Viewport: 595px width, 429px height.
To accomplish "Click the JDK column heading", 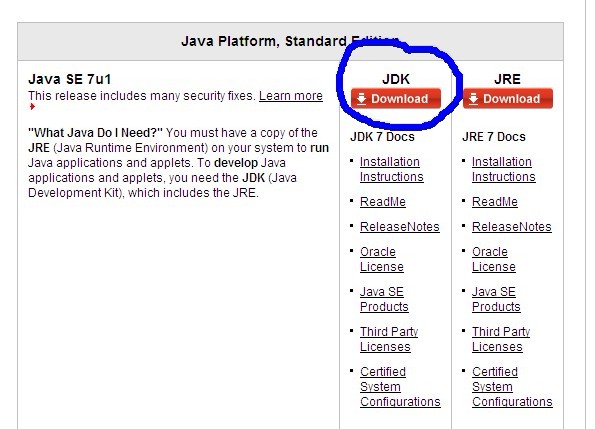I will [396, 79].
